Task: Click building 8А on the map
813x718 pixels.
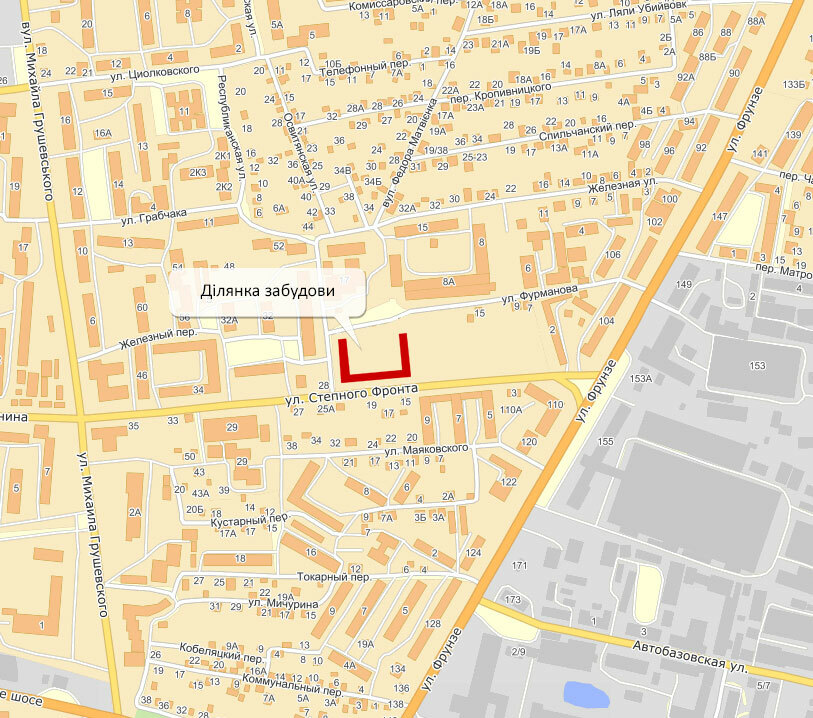Action: tap(448, 281)
